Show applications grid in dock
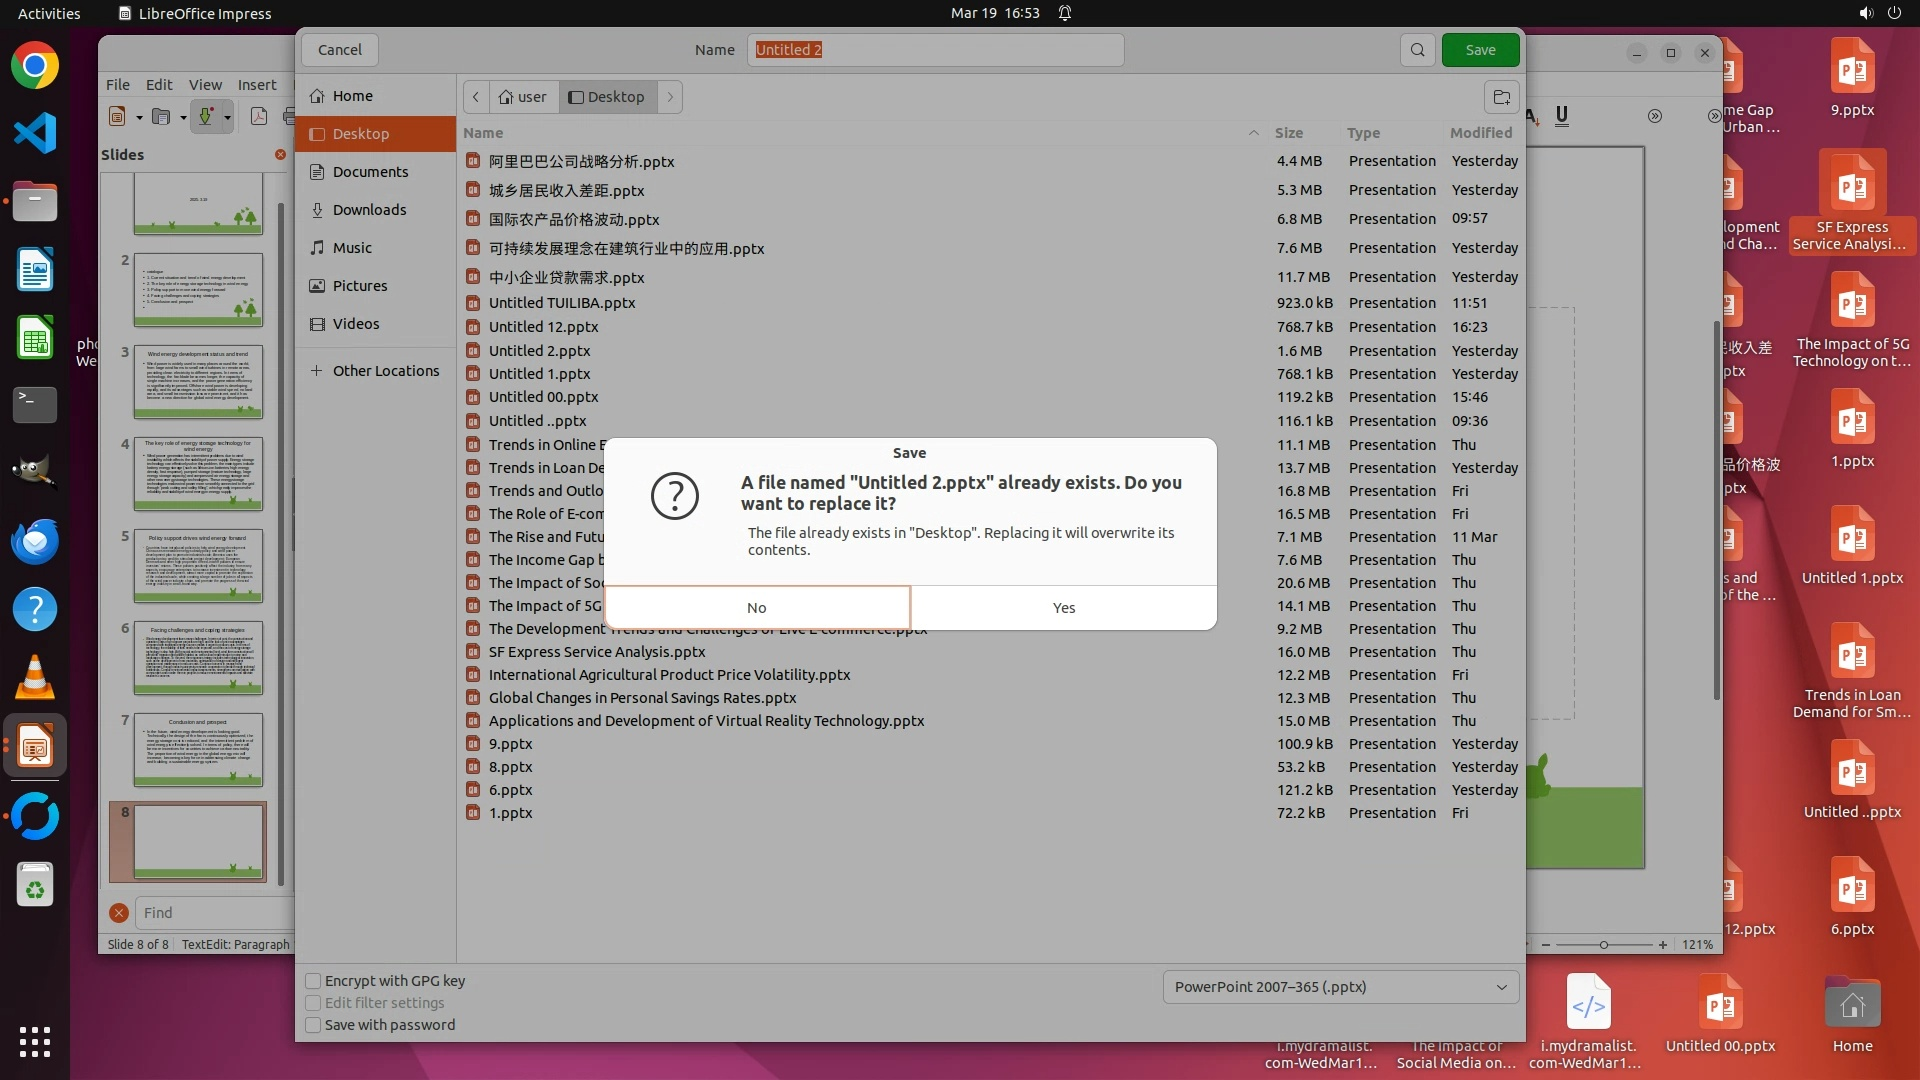The image size is (1920, 1080). click(35, 1041)
